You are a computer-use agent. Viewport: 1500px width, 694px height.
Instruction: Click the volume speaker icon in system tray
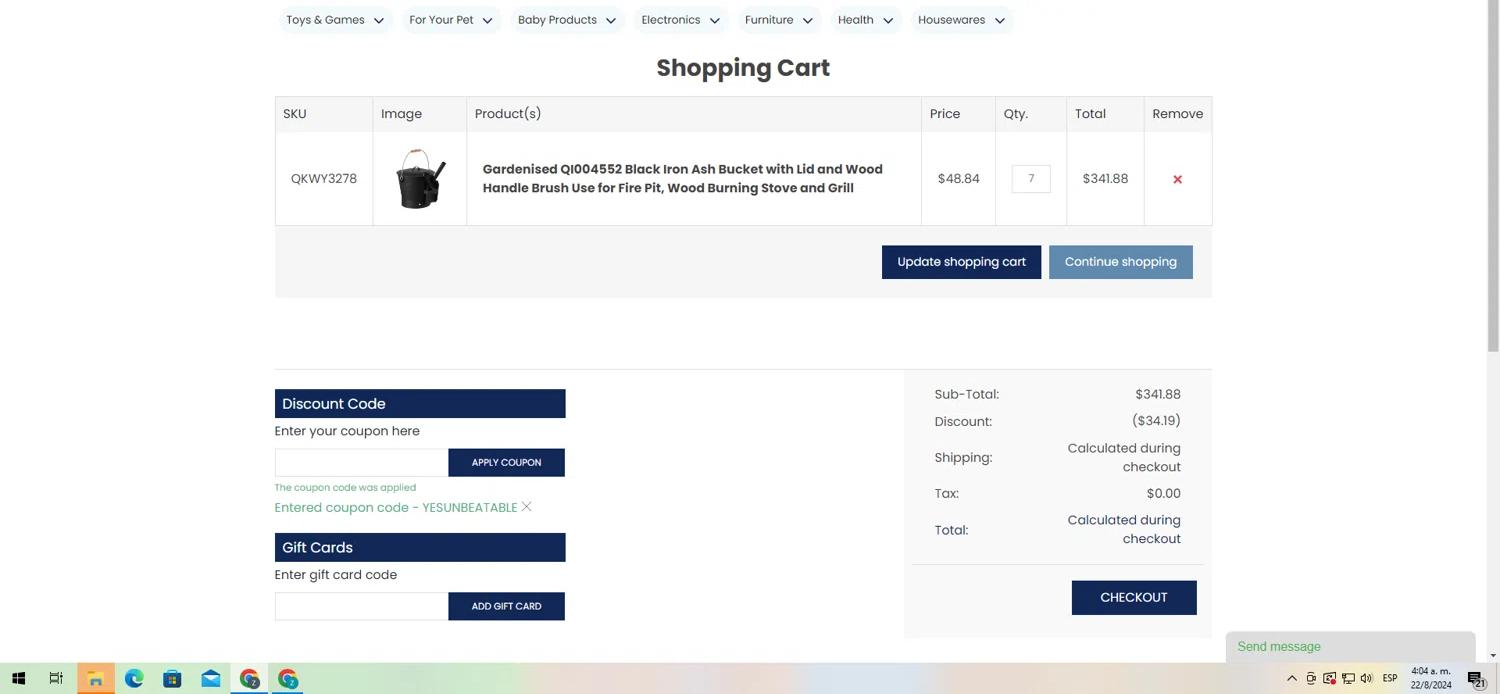click(1366, 679)
